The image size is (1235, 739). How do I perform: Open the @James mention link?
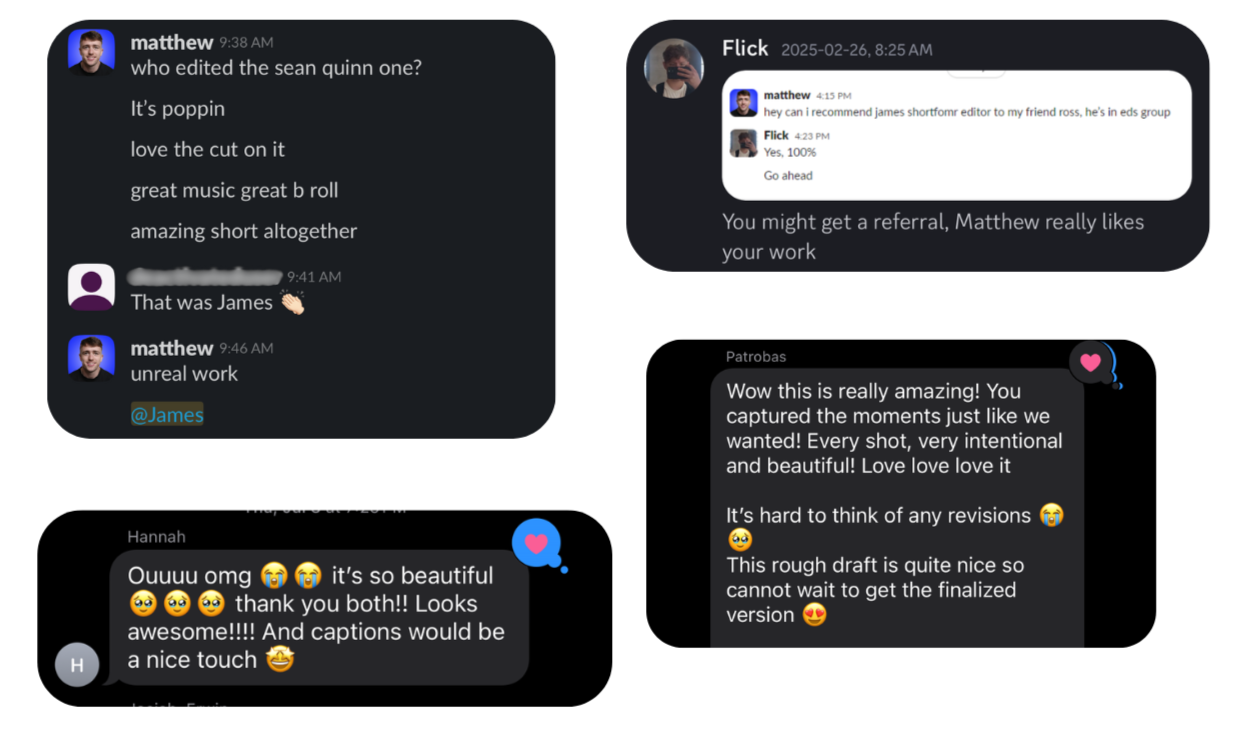pos(167,414)
